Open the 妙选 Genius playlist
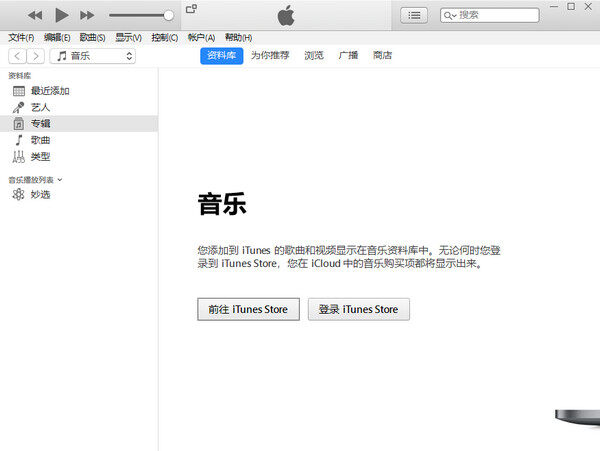Image resolution: width=600 pixels, height=451 pixels. coord(79,195)
